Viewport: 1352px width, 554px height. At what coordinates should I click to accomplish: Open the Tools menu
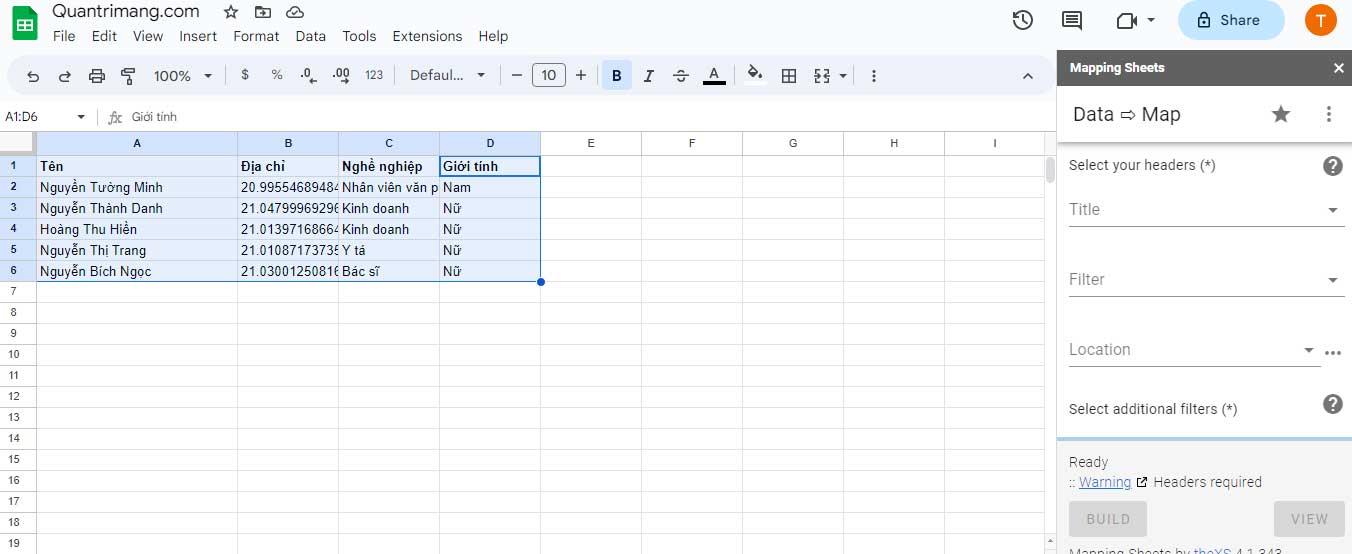point(359,36)
